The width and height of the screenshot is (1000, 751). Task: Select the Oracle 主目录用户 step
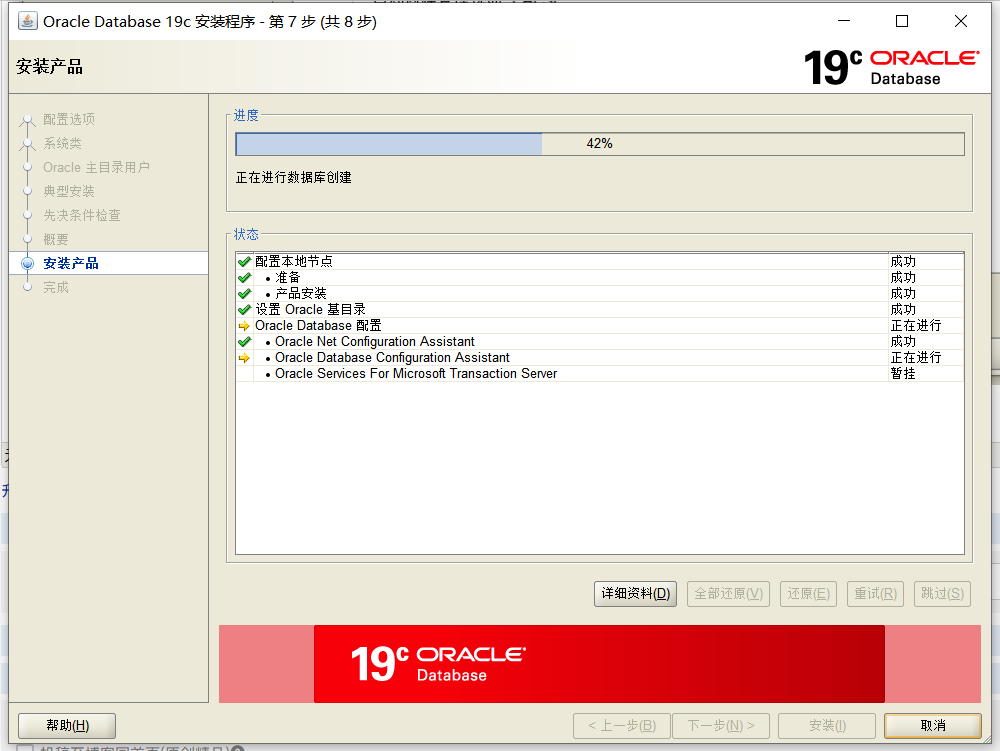tap(96, 167)
